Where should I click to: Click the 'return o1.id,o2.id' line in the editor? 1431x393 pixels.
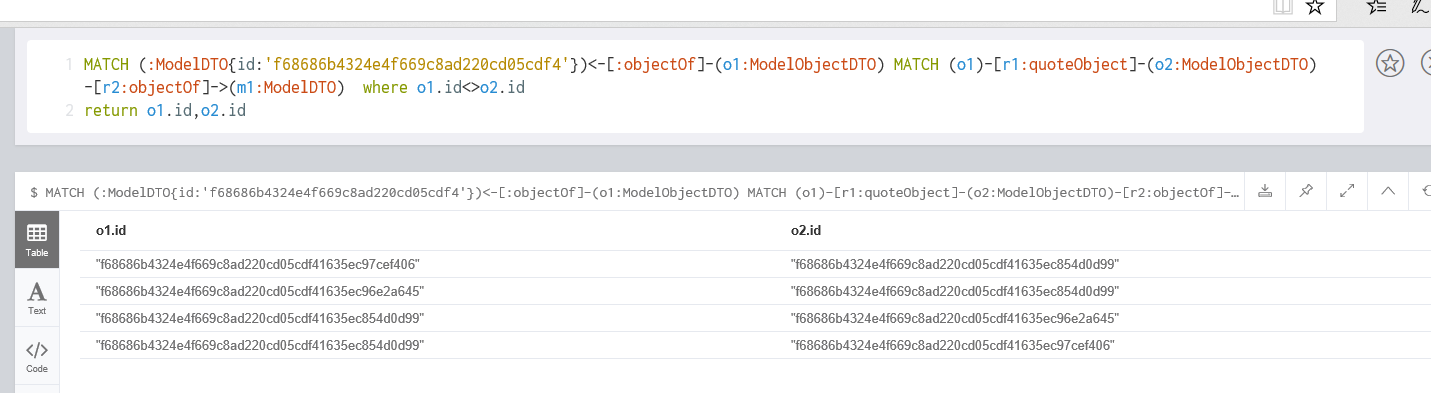pyautogui.click(x=165, y=111)
